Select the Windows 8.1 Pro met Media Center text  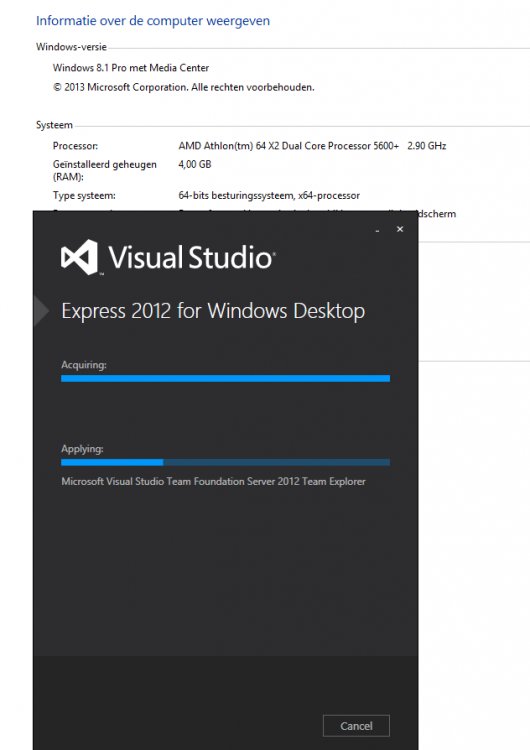pyautogui.click(x=131, y=68)
